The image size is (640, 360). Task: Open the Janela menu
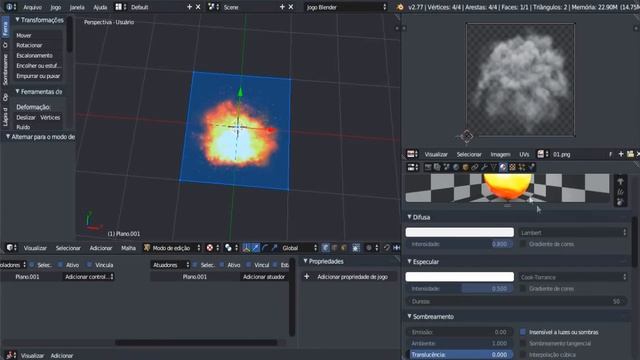pos(77,7)
